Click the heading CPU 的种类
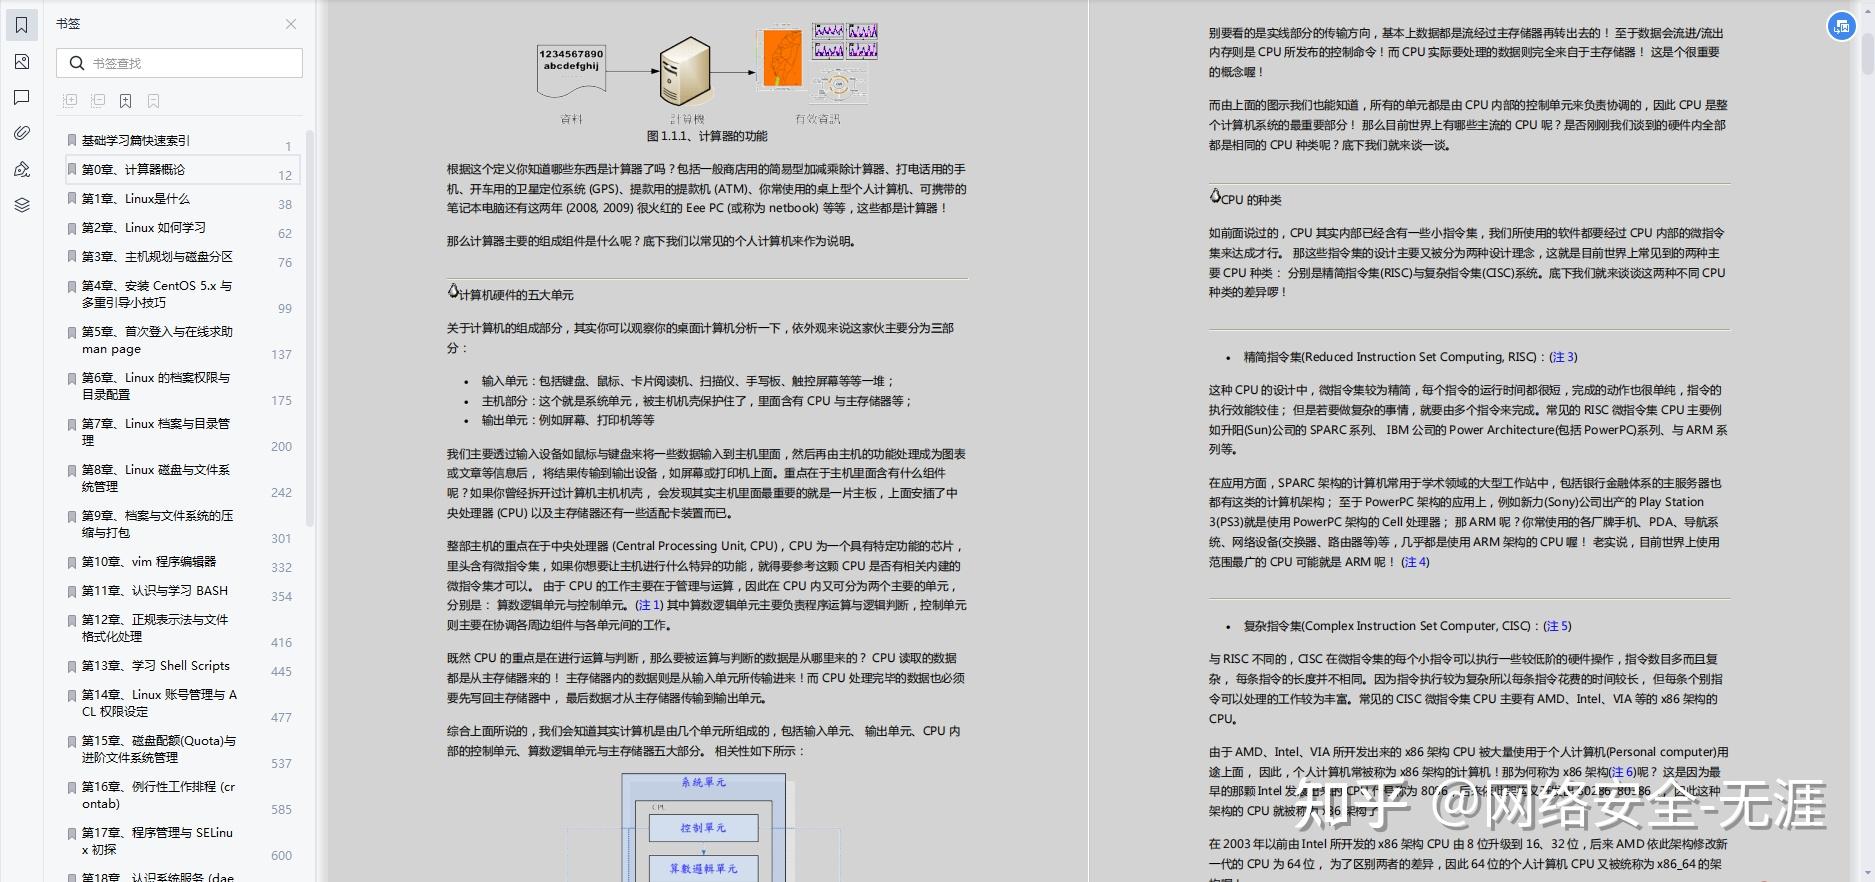1875x882 pixels. click(x=1251, y=200)
